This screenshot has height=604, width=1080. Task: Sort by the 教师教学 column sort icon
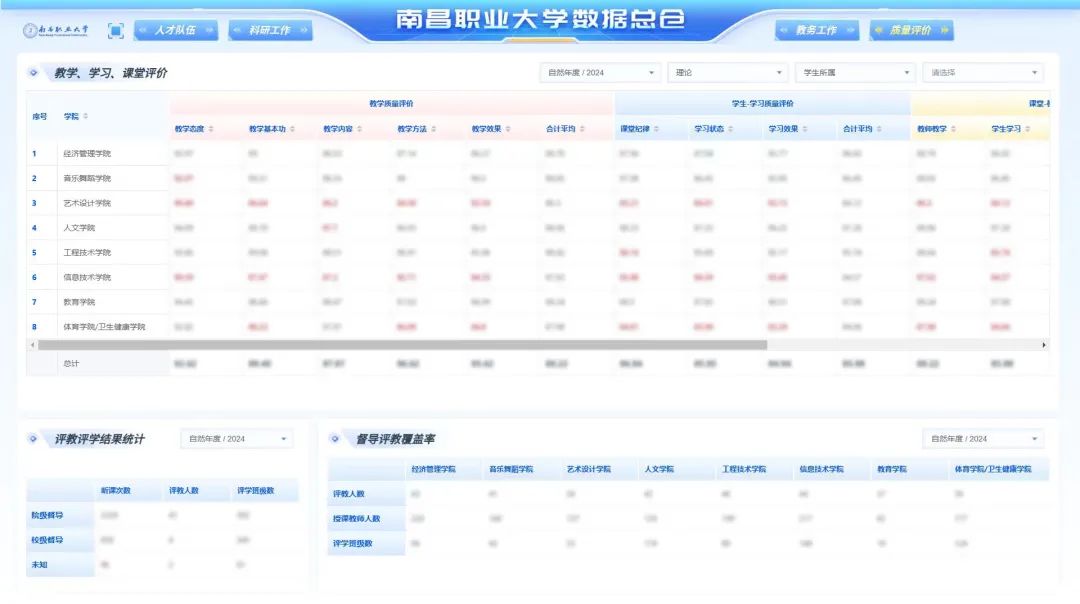pyautogui.click(x=954, y=129)
